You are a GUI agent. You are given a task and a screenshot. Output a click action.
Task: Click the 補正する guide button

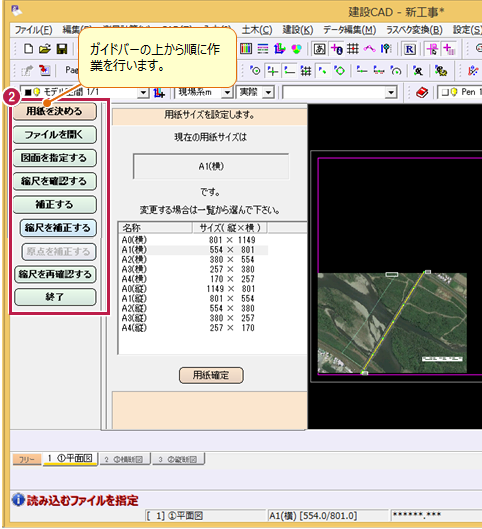click(x=55, y=205)
